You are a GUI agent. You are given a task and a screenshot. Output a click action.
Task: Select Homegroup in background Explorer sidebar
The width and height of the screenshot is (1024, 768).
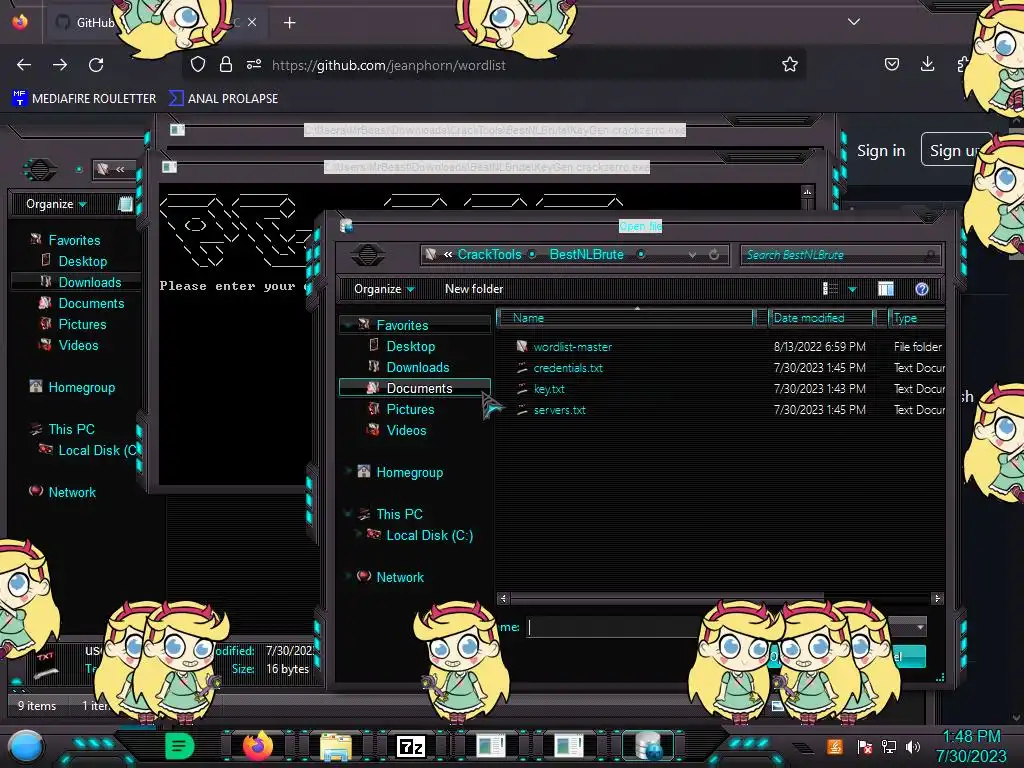82,387
